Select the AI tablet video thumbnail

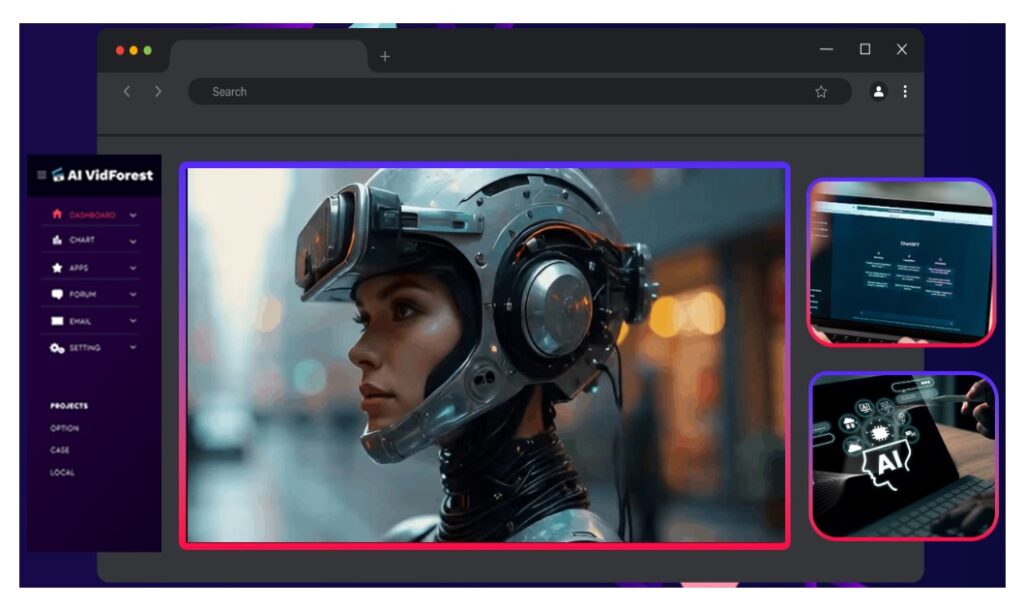(903, 455)
